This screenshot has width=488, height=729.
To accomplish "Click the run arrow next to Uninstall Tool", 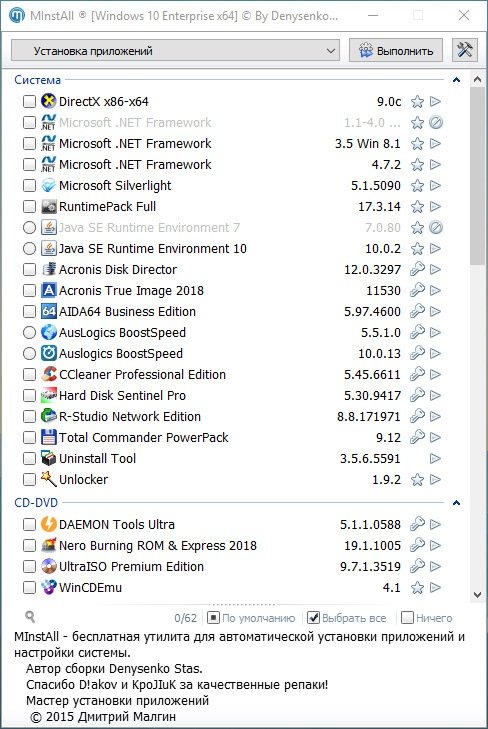I will (x=435, y=458).
